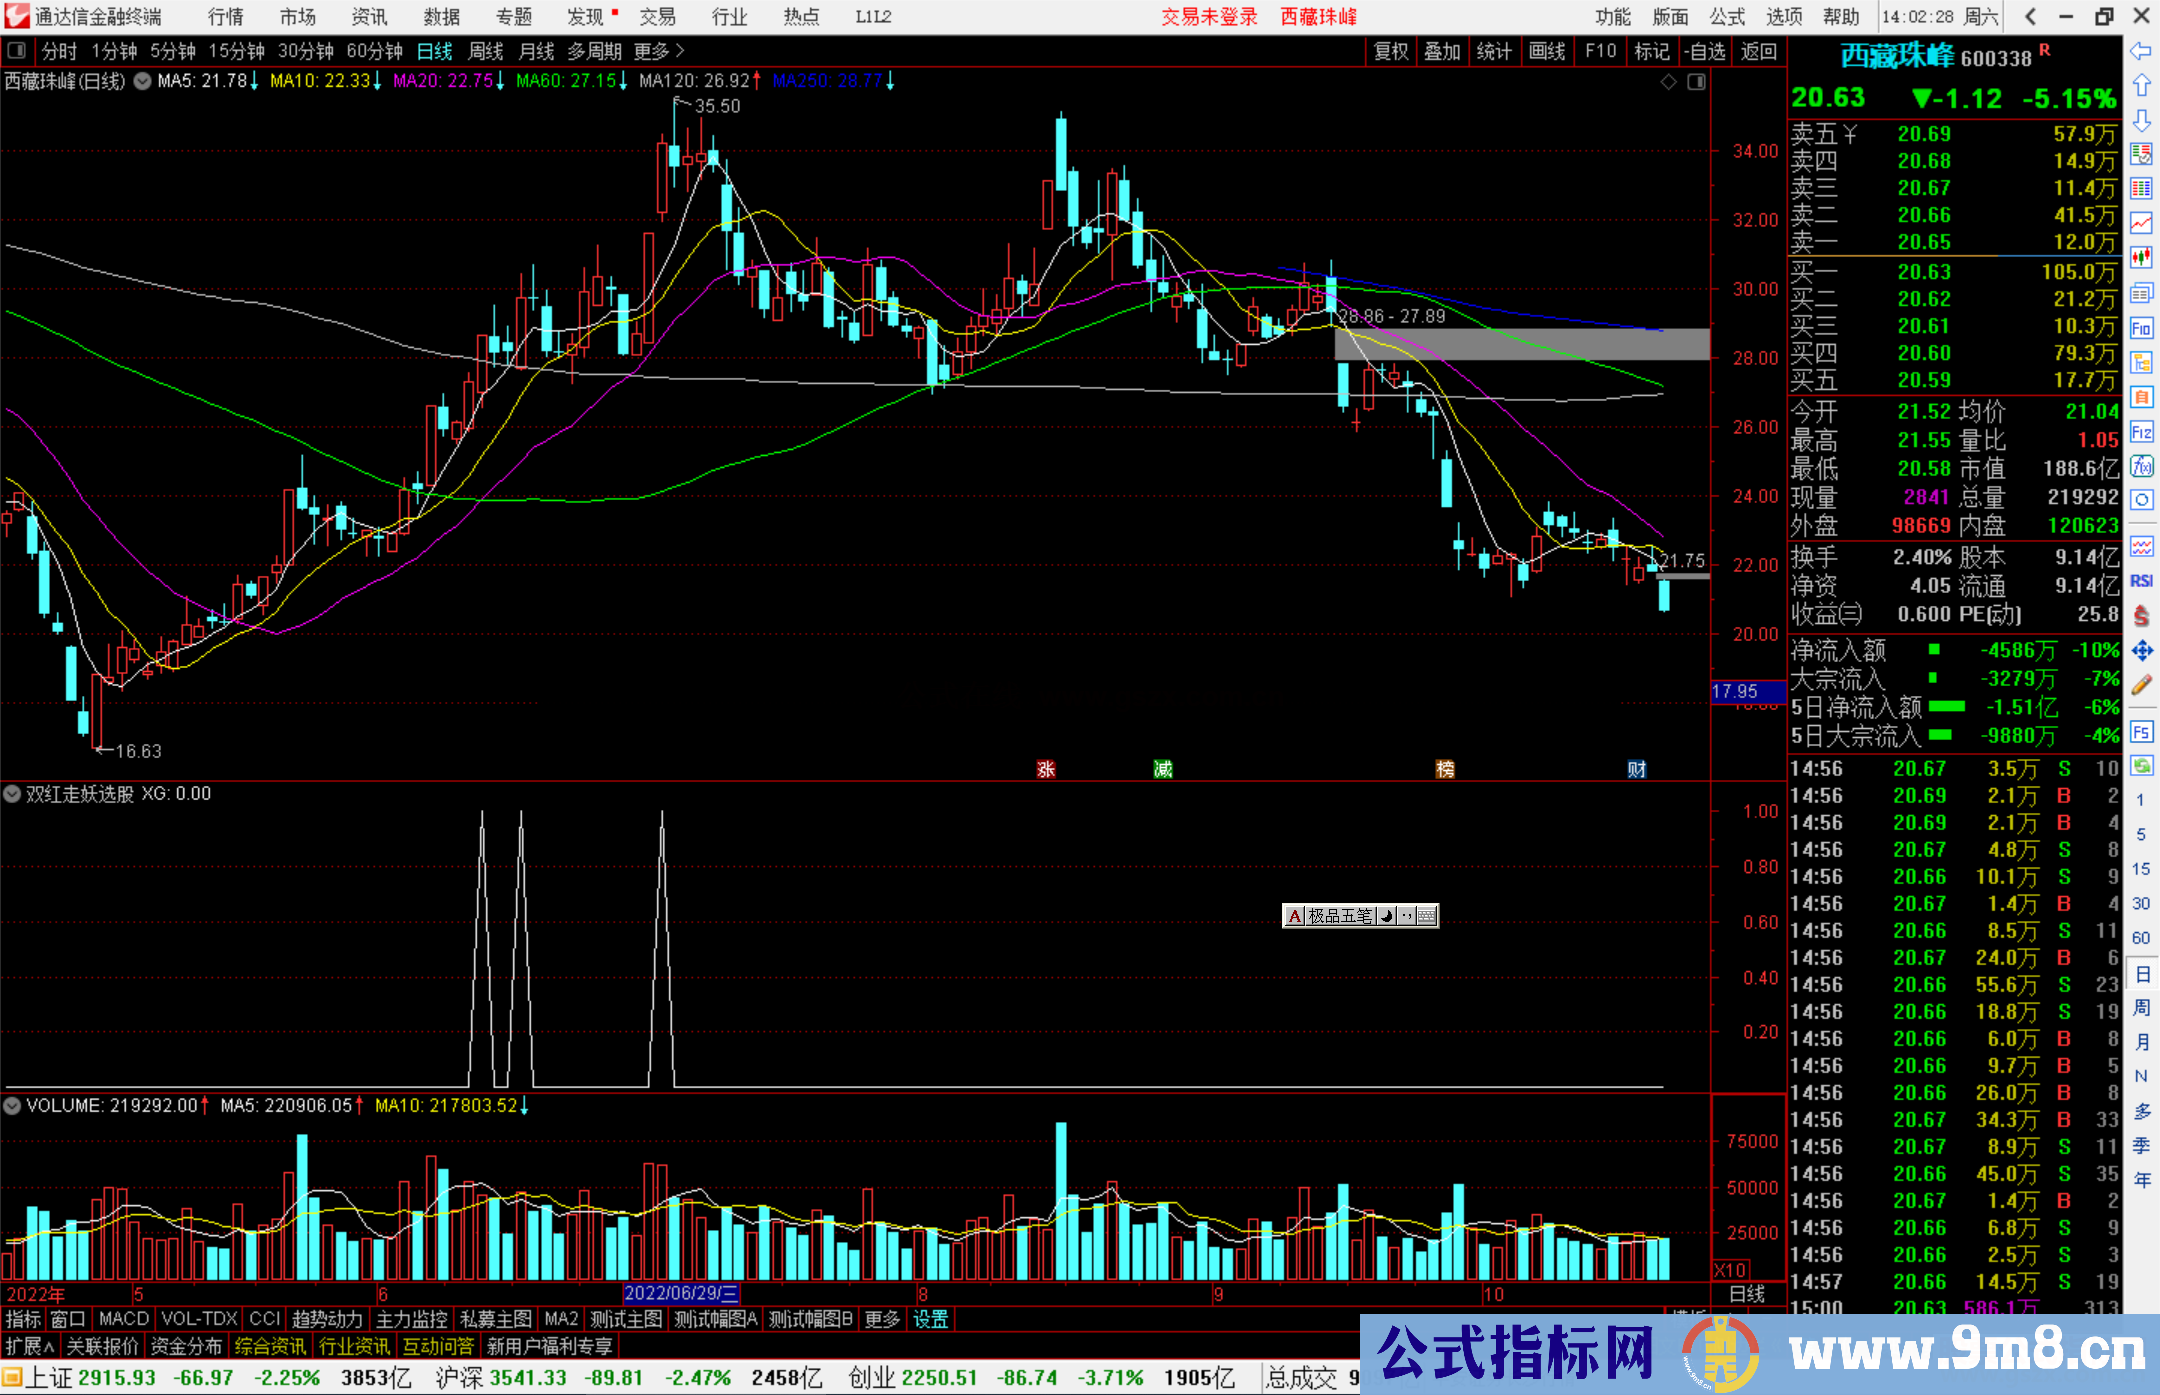2160x1395 pixels.
Task: Click the RSI indicator sidebar icon
Action: point(2141,581)
